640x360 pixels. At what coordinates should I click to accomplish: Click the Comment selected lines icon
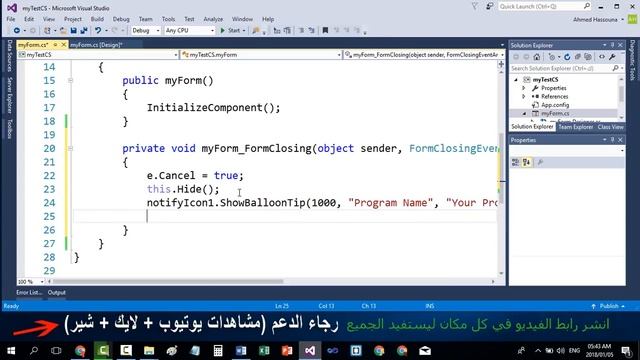coord(301,31)
